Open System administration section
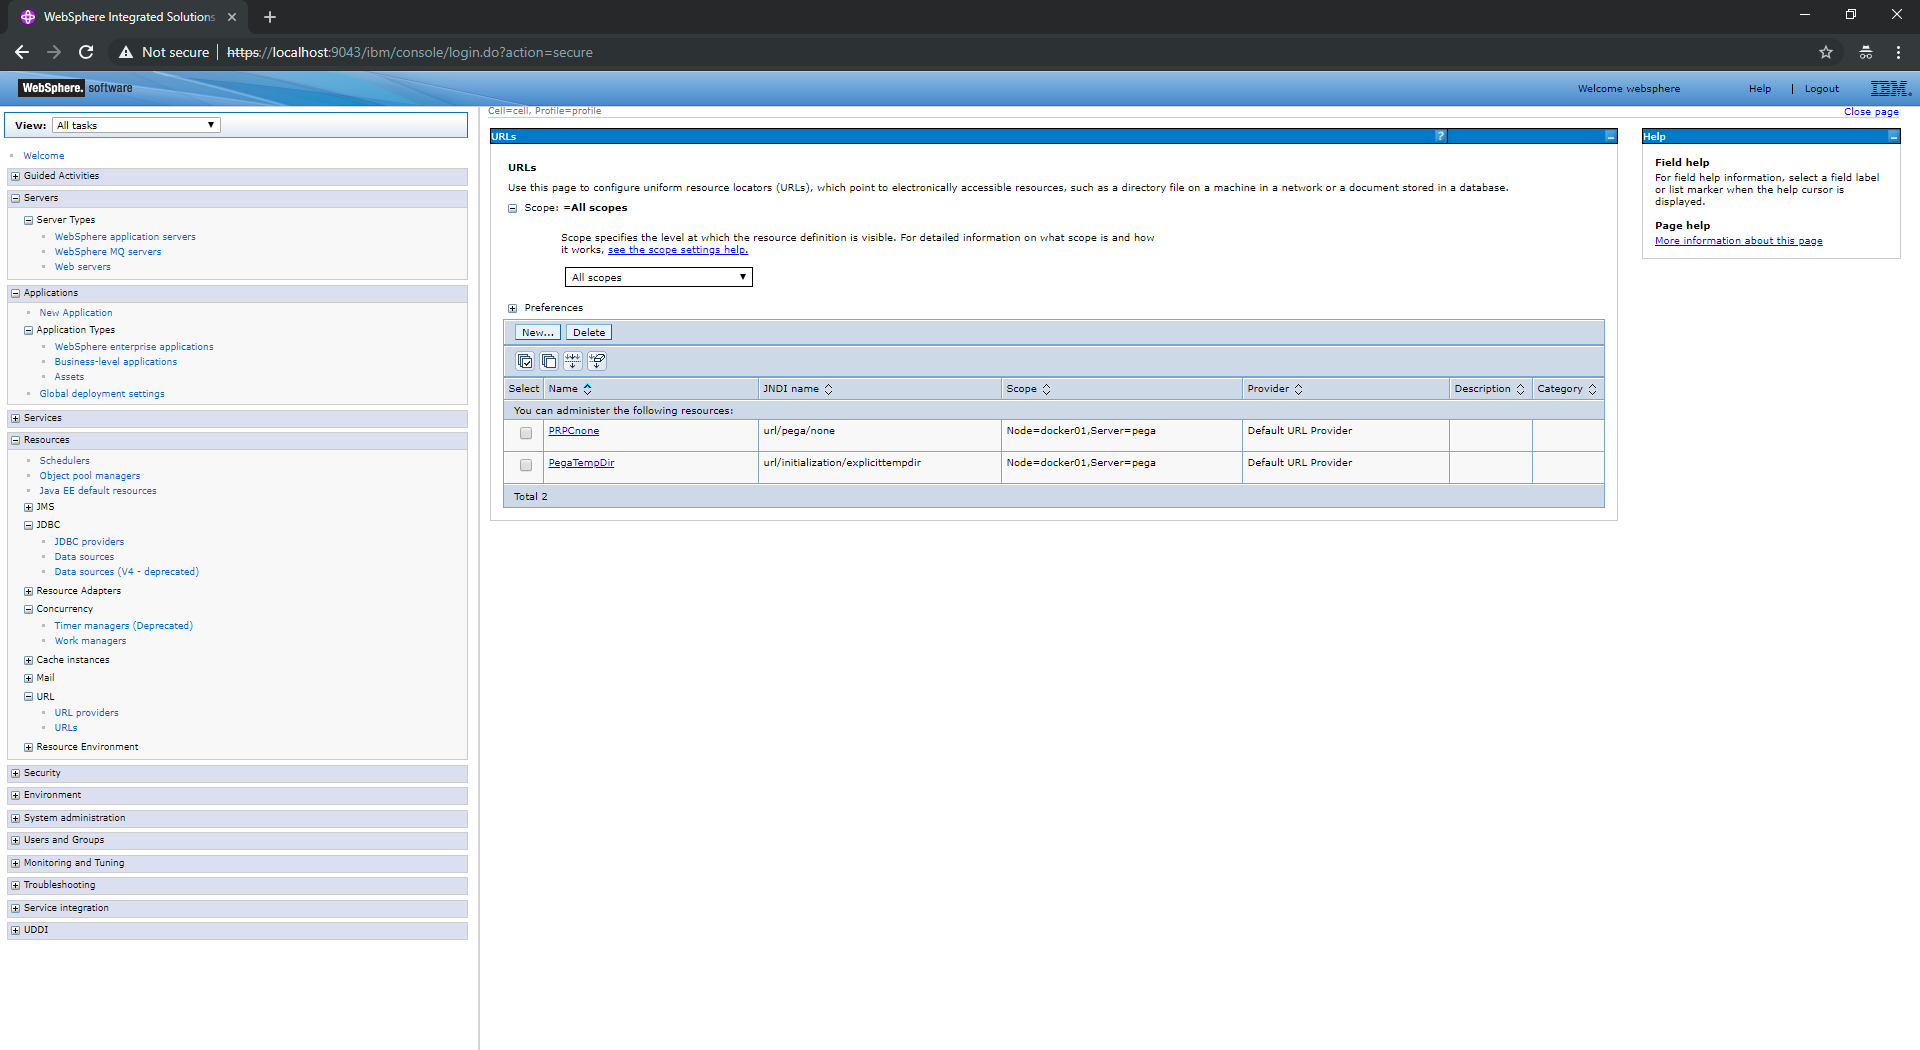 [x=75, y=818]
